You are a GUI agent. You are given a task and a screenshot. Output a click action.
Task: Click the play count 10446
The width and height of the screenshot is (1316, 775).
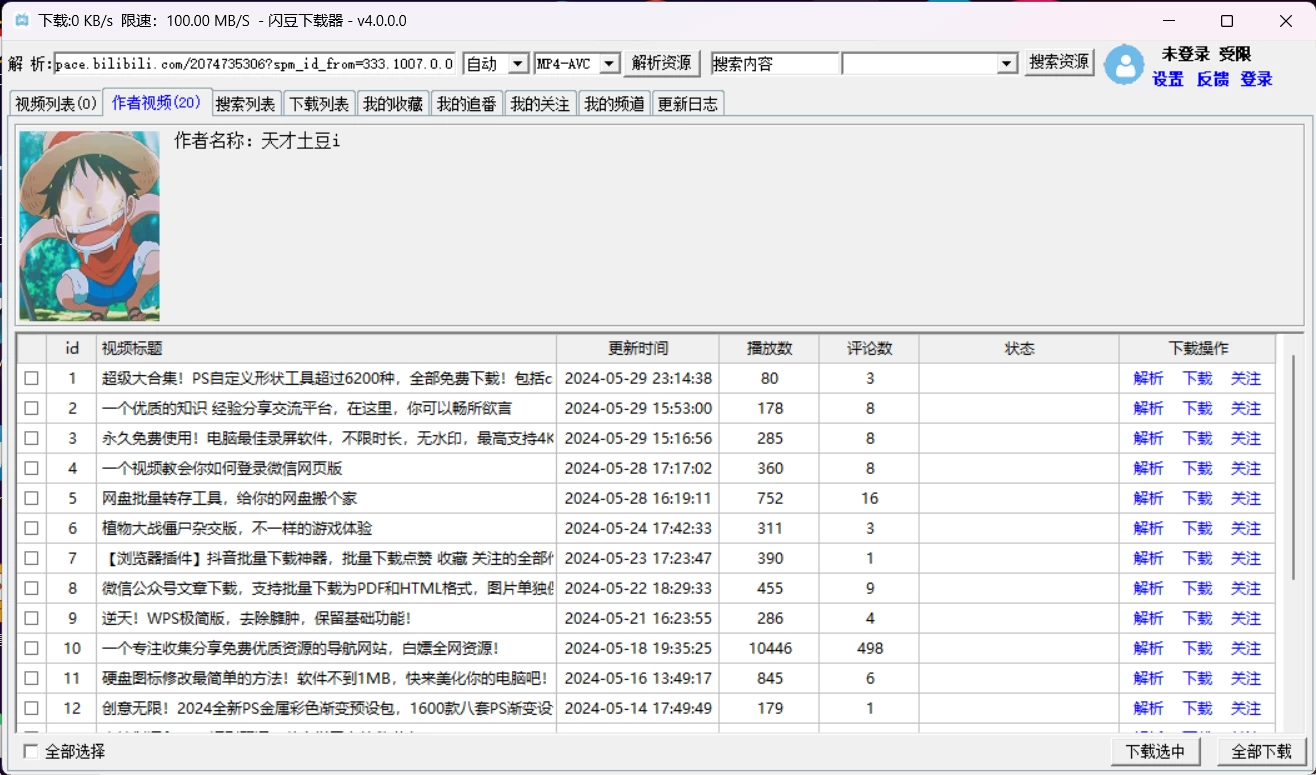(x=770, y=648)
